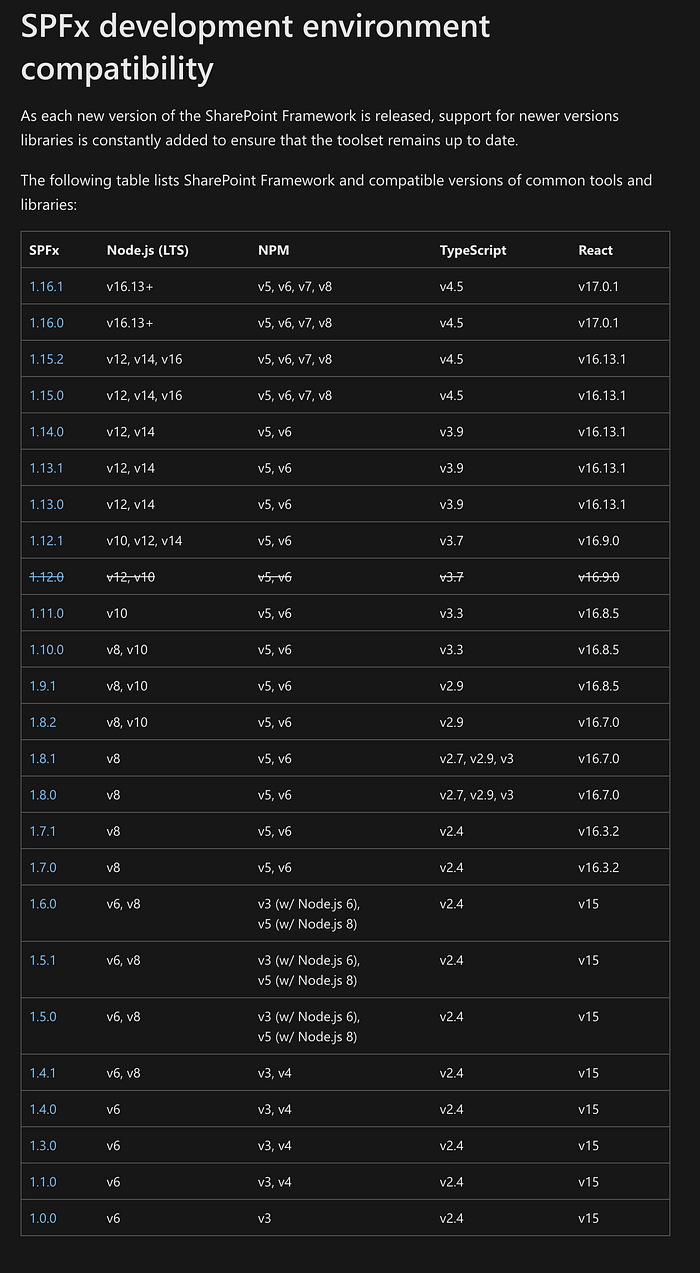Open the struck-through 1.12.0 link
This screenshot has height=1273, width=700.
click(46, 577)
